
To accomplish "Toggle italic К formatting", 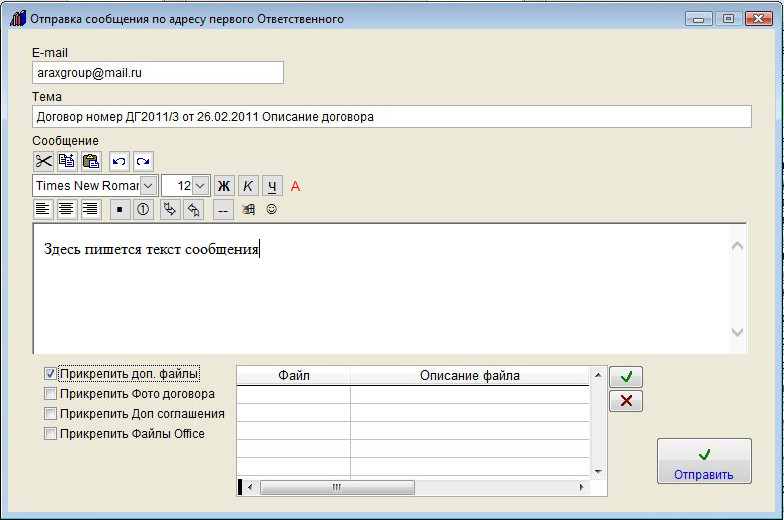I will 248,186.
